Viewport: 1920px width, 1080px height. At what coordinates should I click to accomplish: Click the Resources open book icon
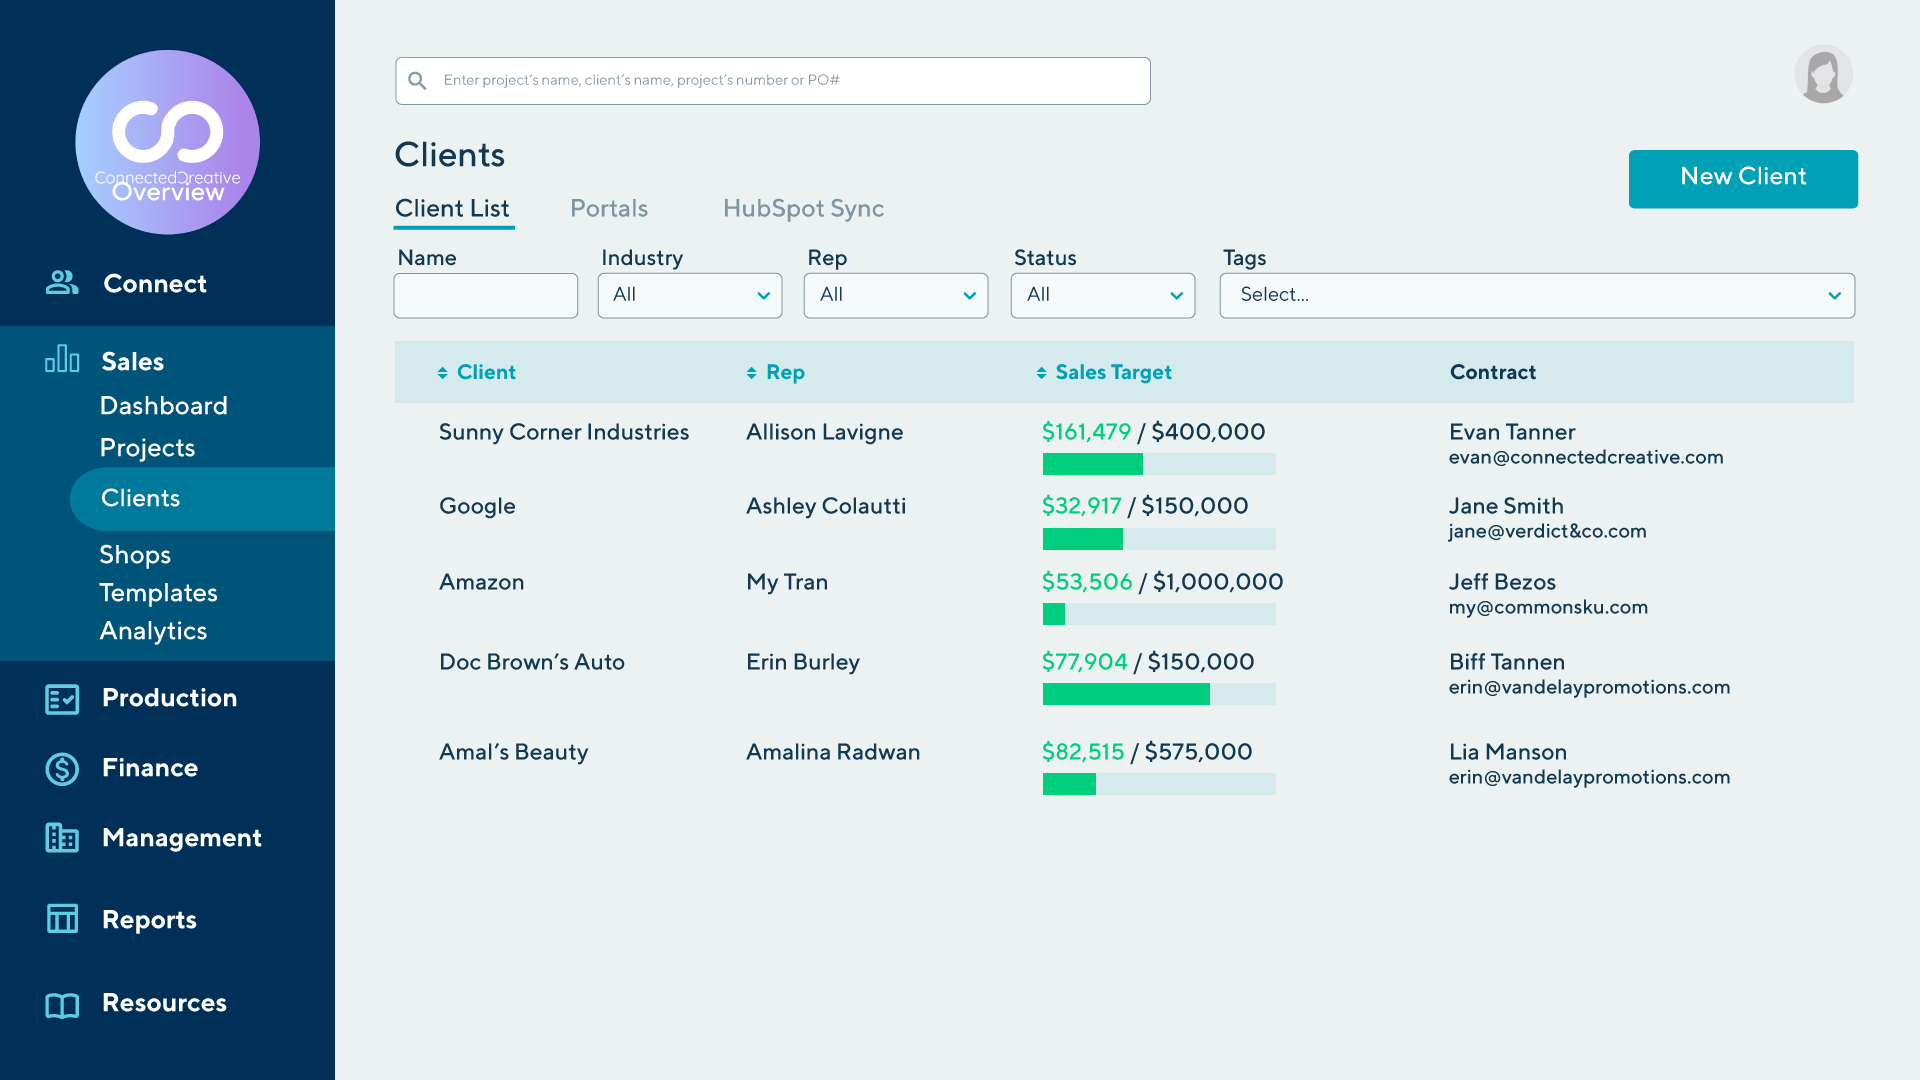62,1005
